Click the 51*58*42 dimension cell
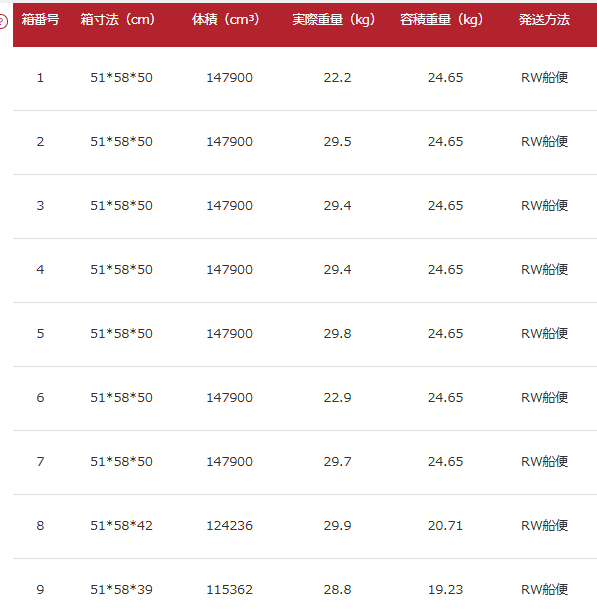 point(121,526)
